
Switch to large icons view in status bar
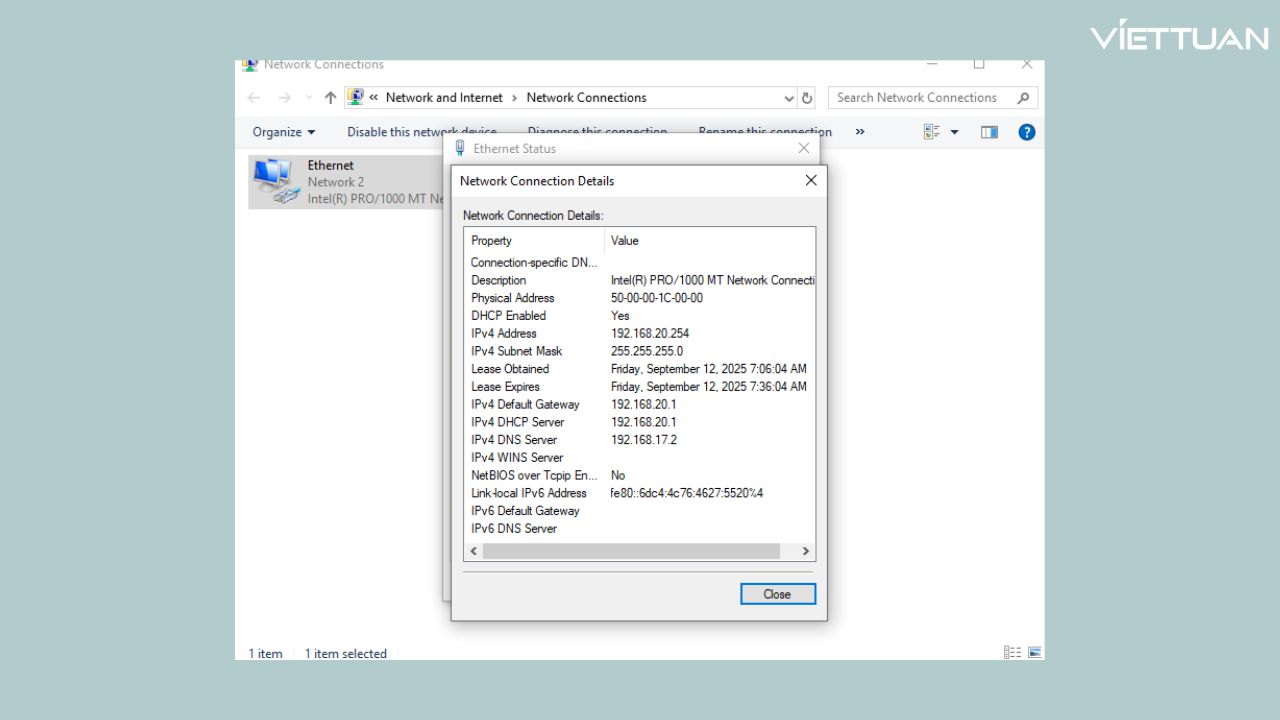click(x=1035, y=653)
